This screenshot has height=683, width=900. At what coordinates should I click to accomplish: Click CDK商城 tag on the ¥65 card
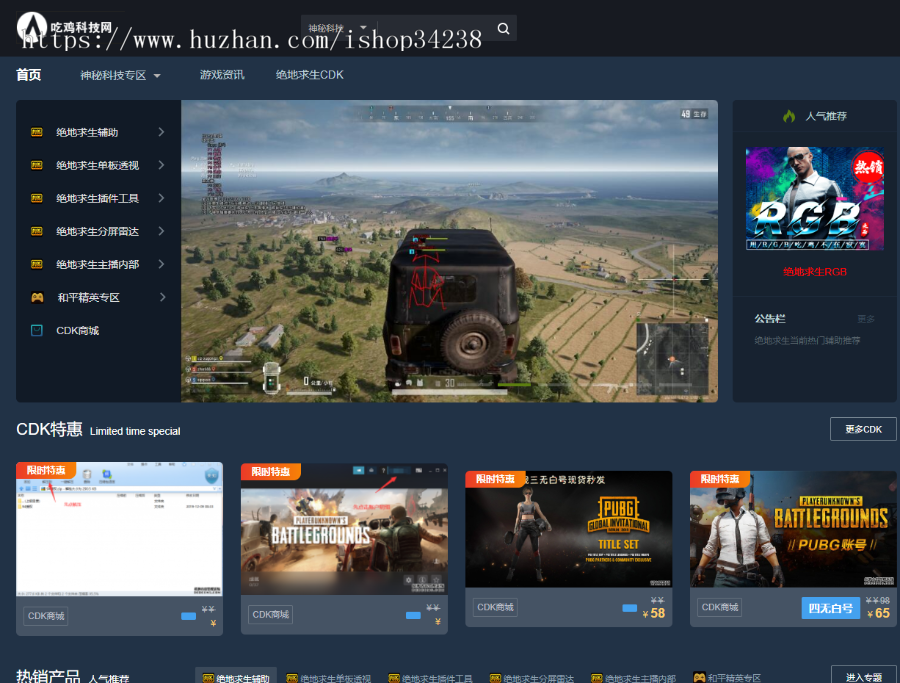[x=720, y=607]
